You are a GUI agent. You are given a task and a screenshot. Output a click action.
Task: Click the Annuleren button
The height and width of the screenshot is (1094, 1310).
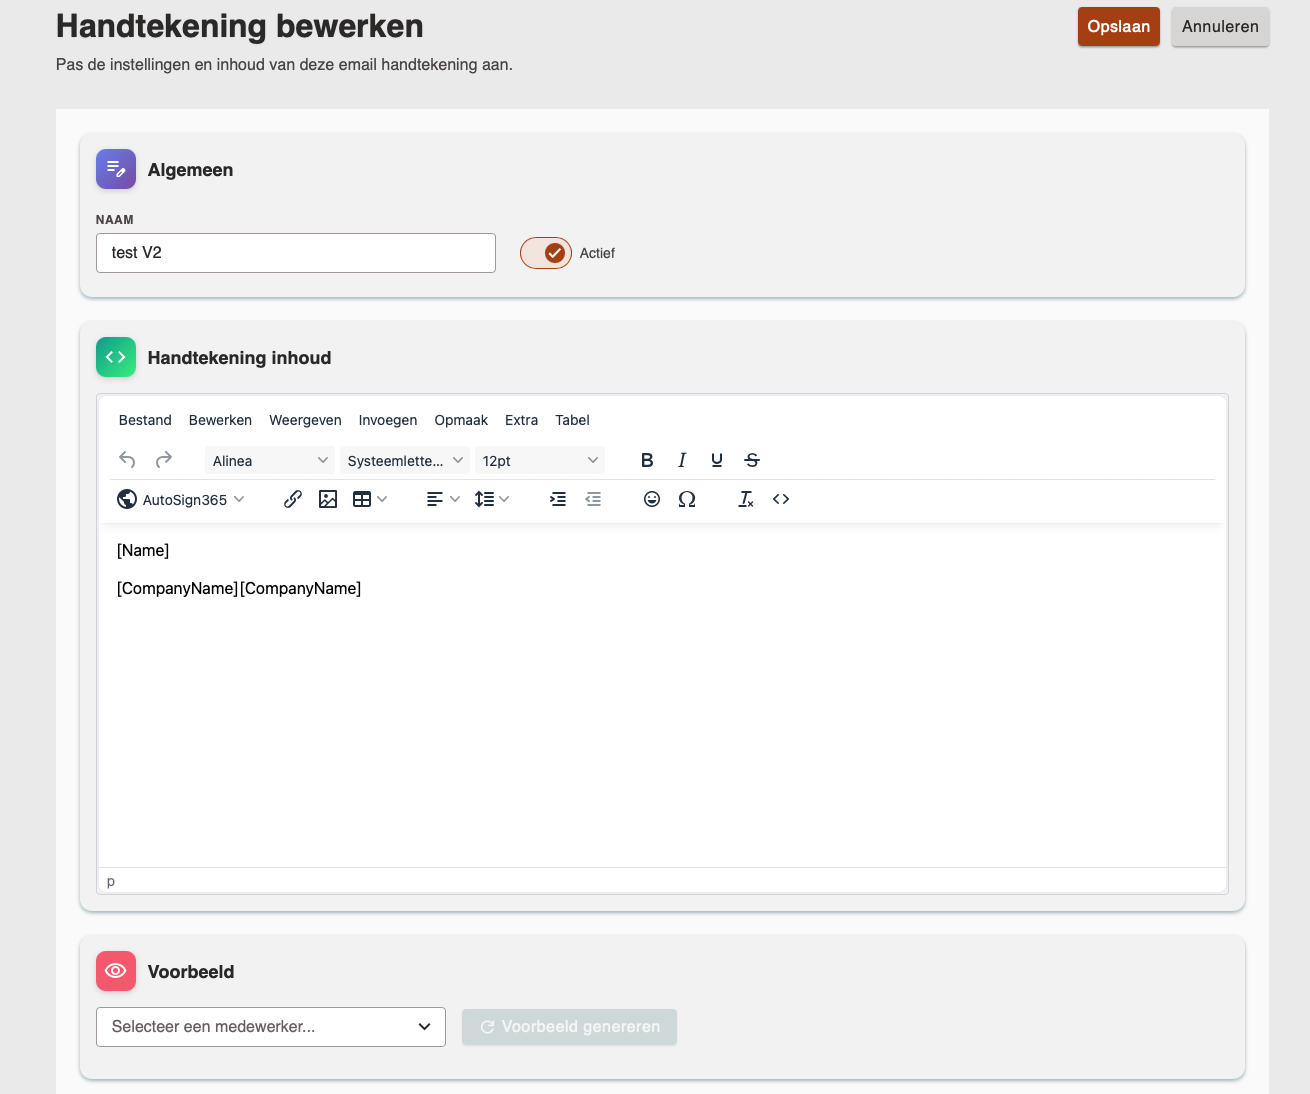(1220, 27)
